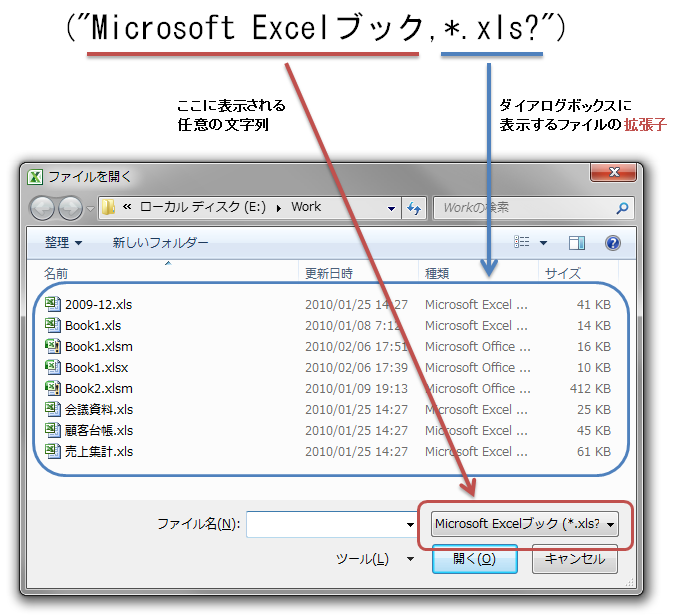Select file Book1.xlsm
Screen dimensions: 675x615
click(99, 346)
